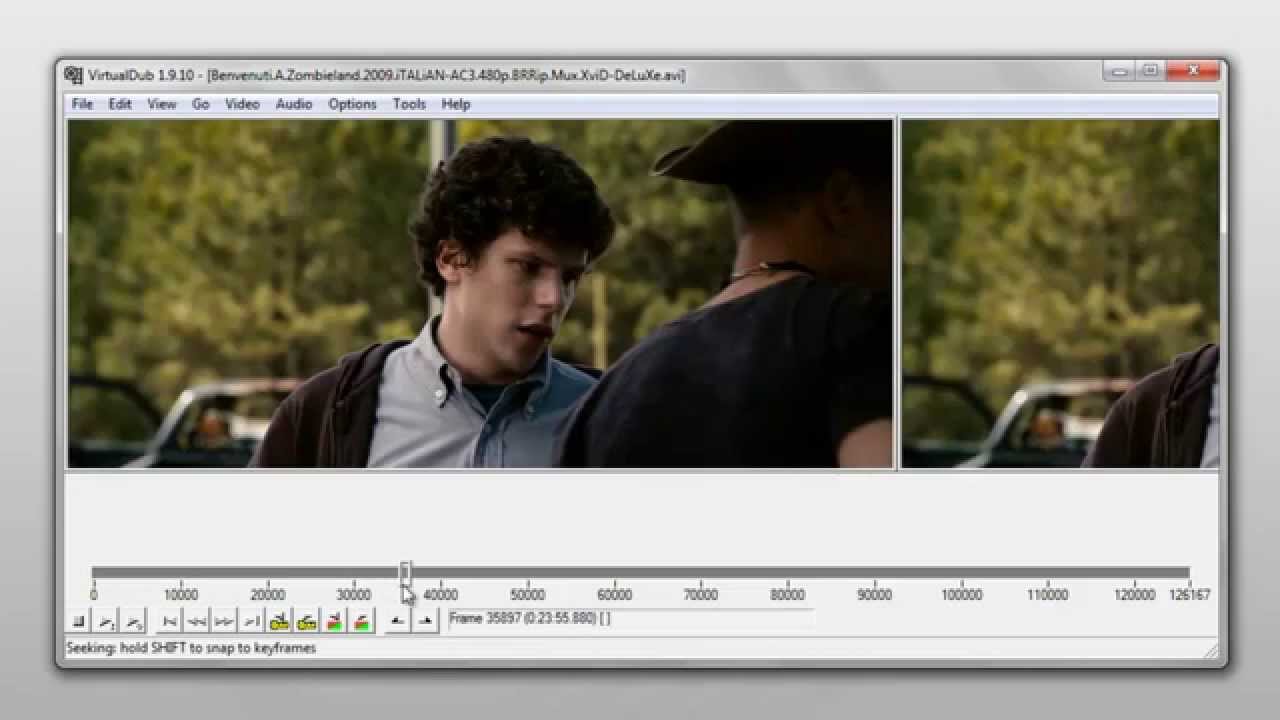Open the Video menu
The height and width of the screenshot is (720, 1280).
coord(242,104)
